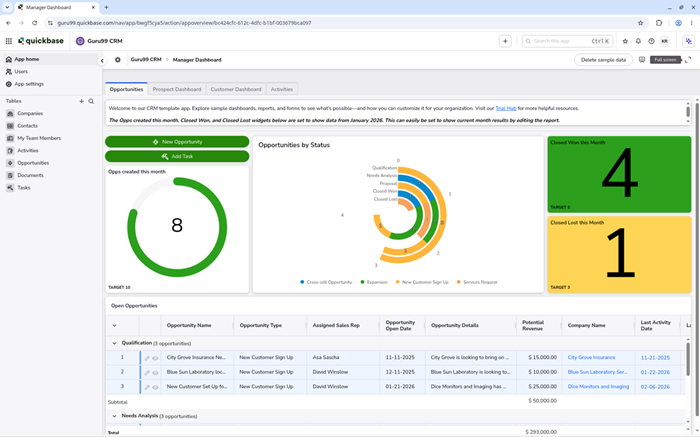
Task: Open the Companies table
Action: click(x=30, y=113)
